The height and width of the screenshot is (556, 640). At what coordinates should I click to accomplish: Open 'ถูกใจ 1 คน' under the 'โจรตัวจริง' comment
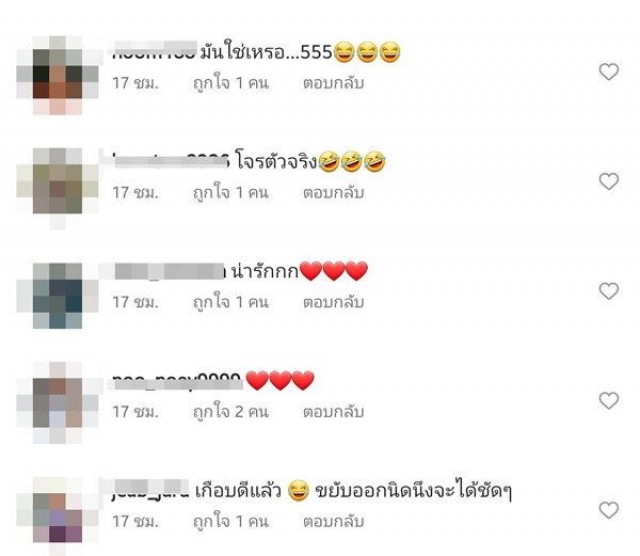(231, 193)
